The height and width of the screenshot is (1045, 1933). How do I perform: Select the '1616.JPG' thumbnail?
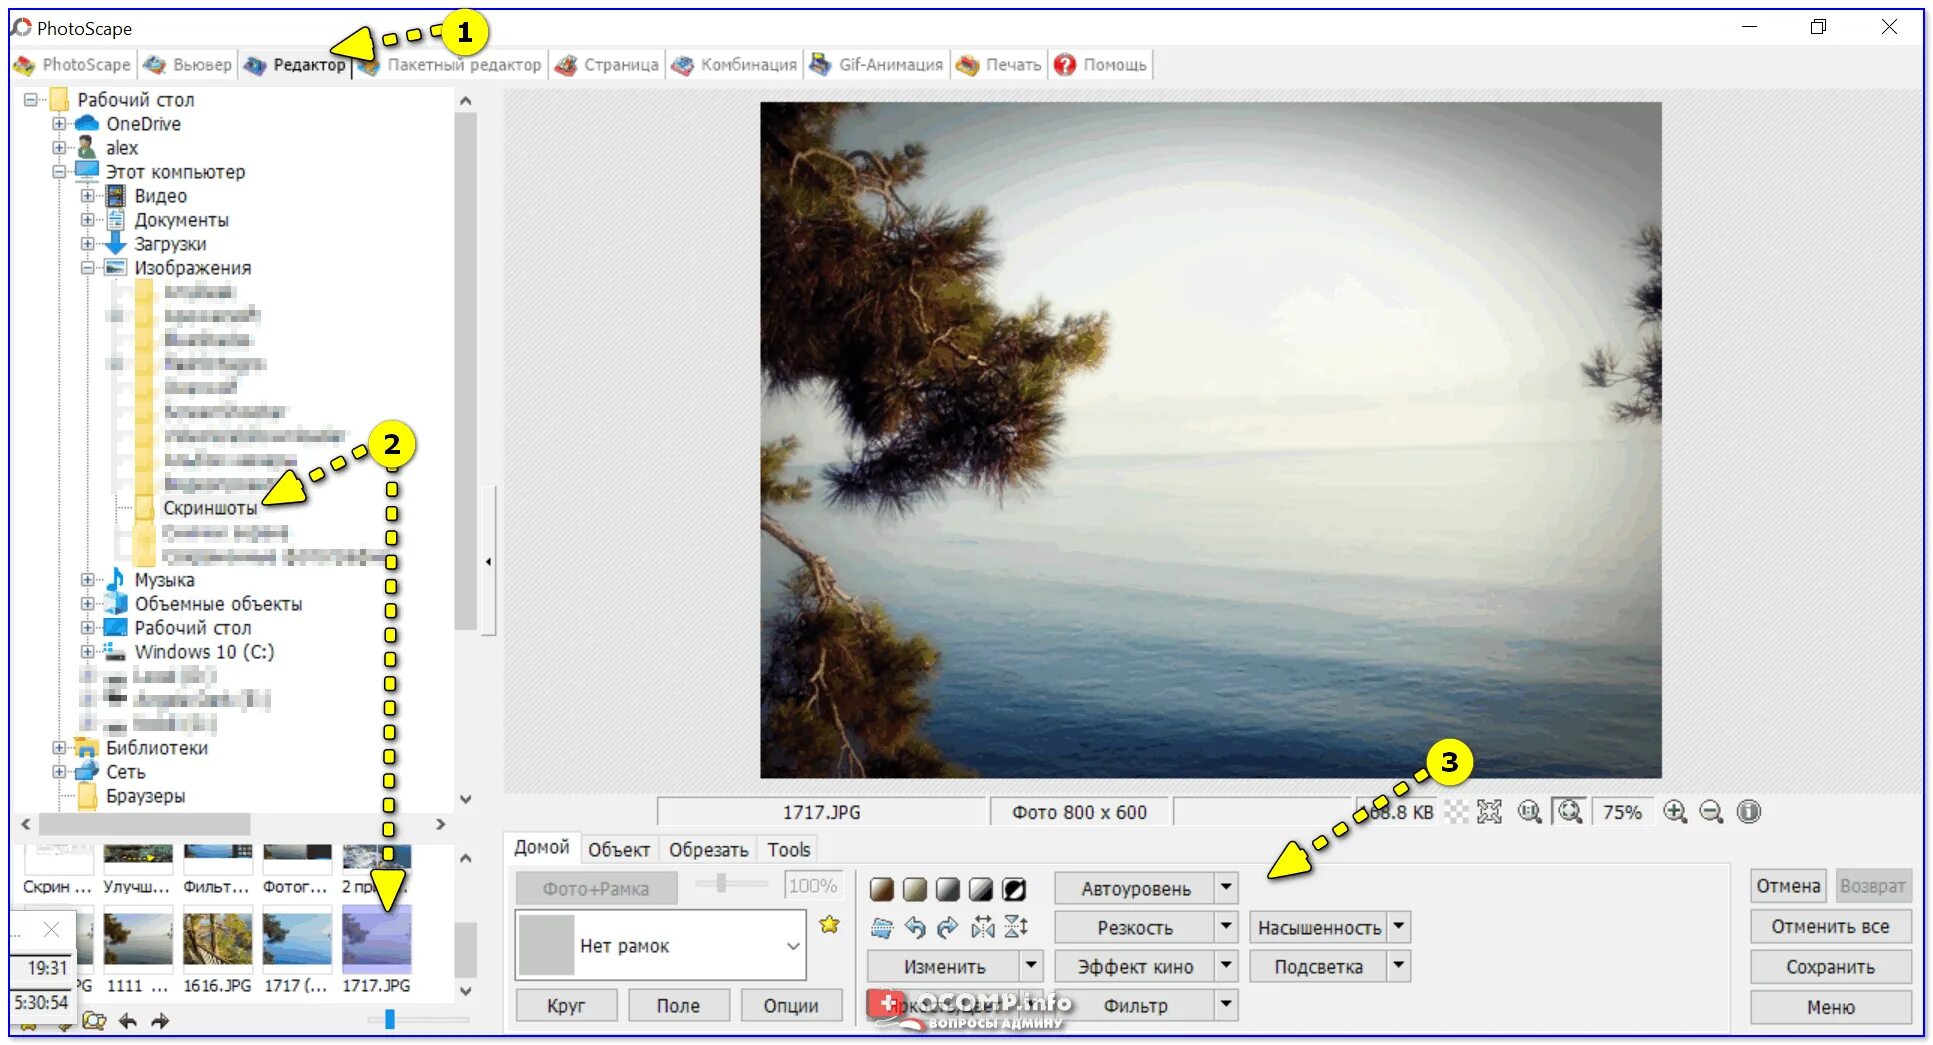click(217, 951)
